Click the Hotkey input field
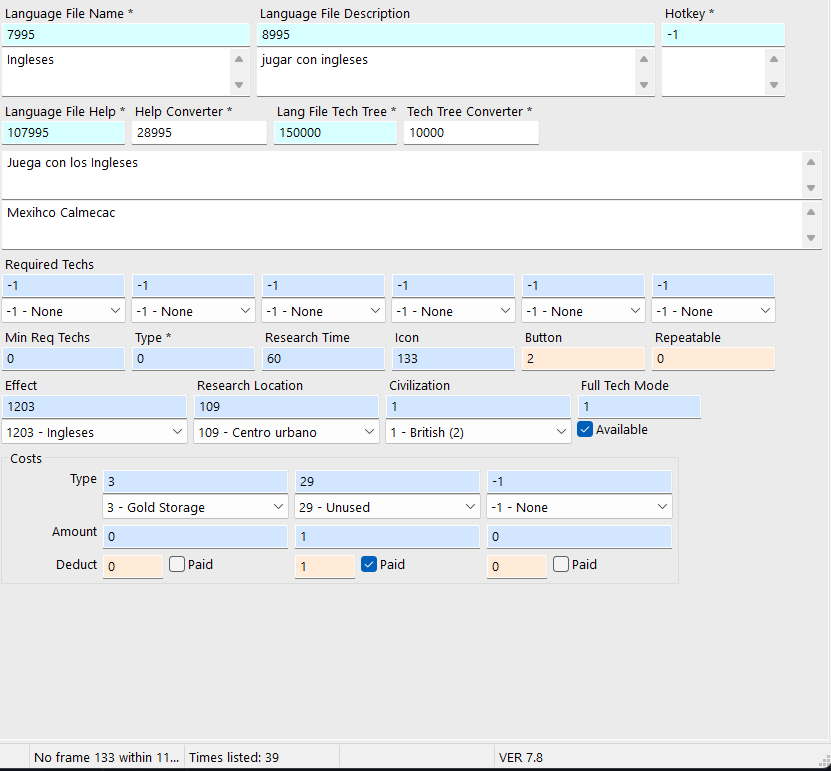The image size is (831, 771). point(722,34)
